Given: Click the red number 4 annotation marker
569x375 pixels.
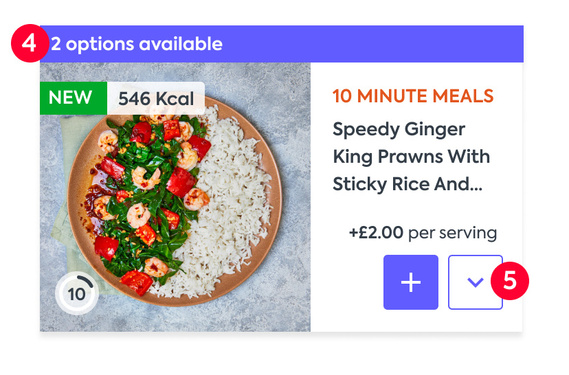Looking at the screenshot, I should pyautogui.click(x=30, y=43).
